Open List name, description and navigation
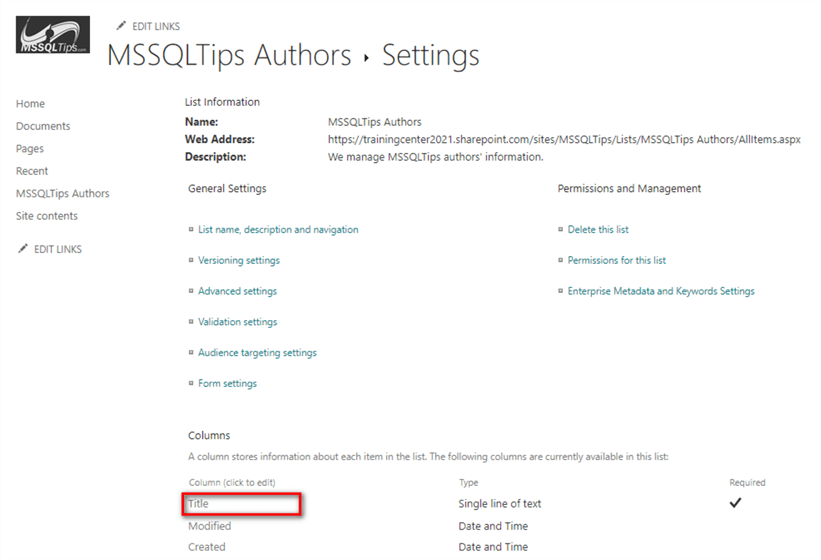The height and width of the screenshot is (560, 821). 278,230
